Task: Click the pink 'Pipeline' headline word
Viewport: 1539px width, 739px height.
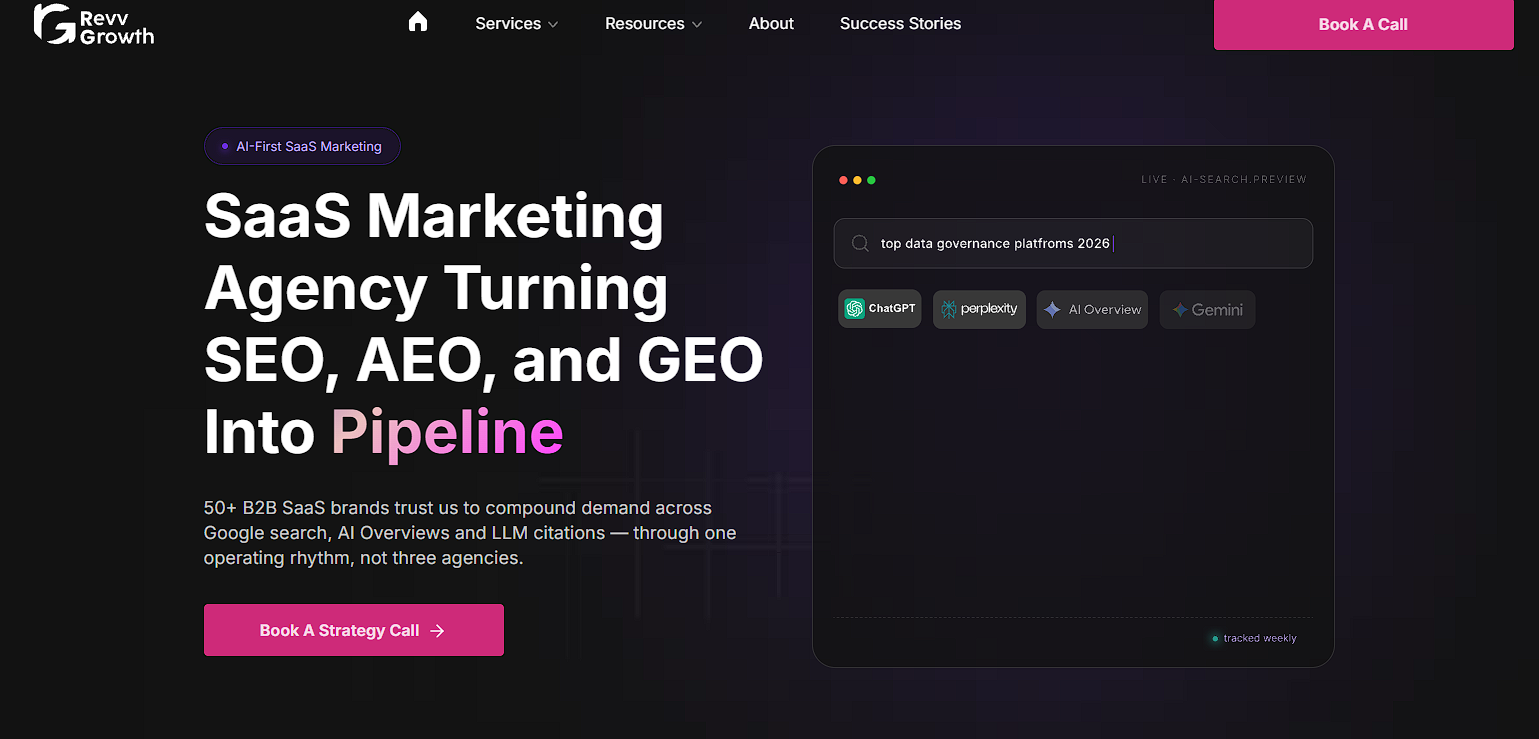Action: point(447,432)
